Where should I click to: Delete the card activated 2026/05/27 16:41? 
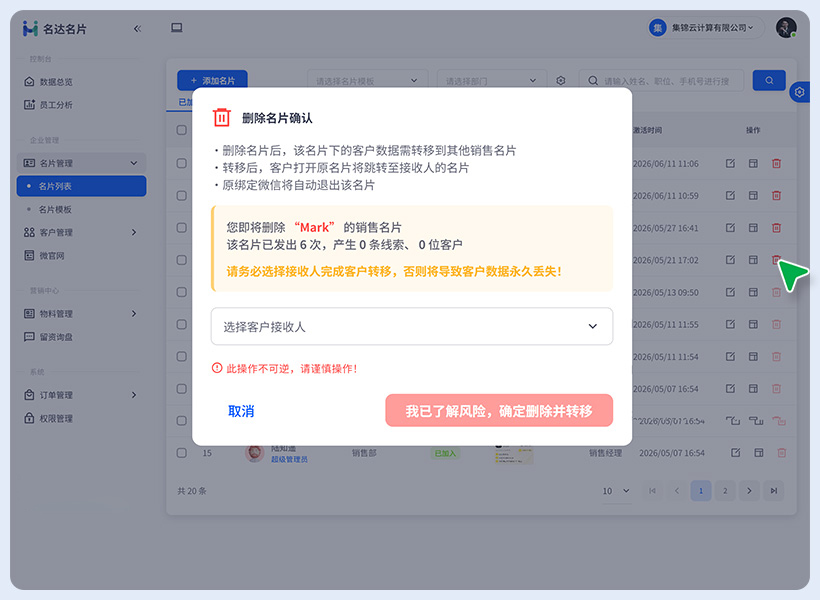777,228
